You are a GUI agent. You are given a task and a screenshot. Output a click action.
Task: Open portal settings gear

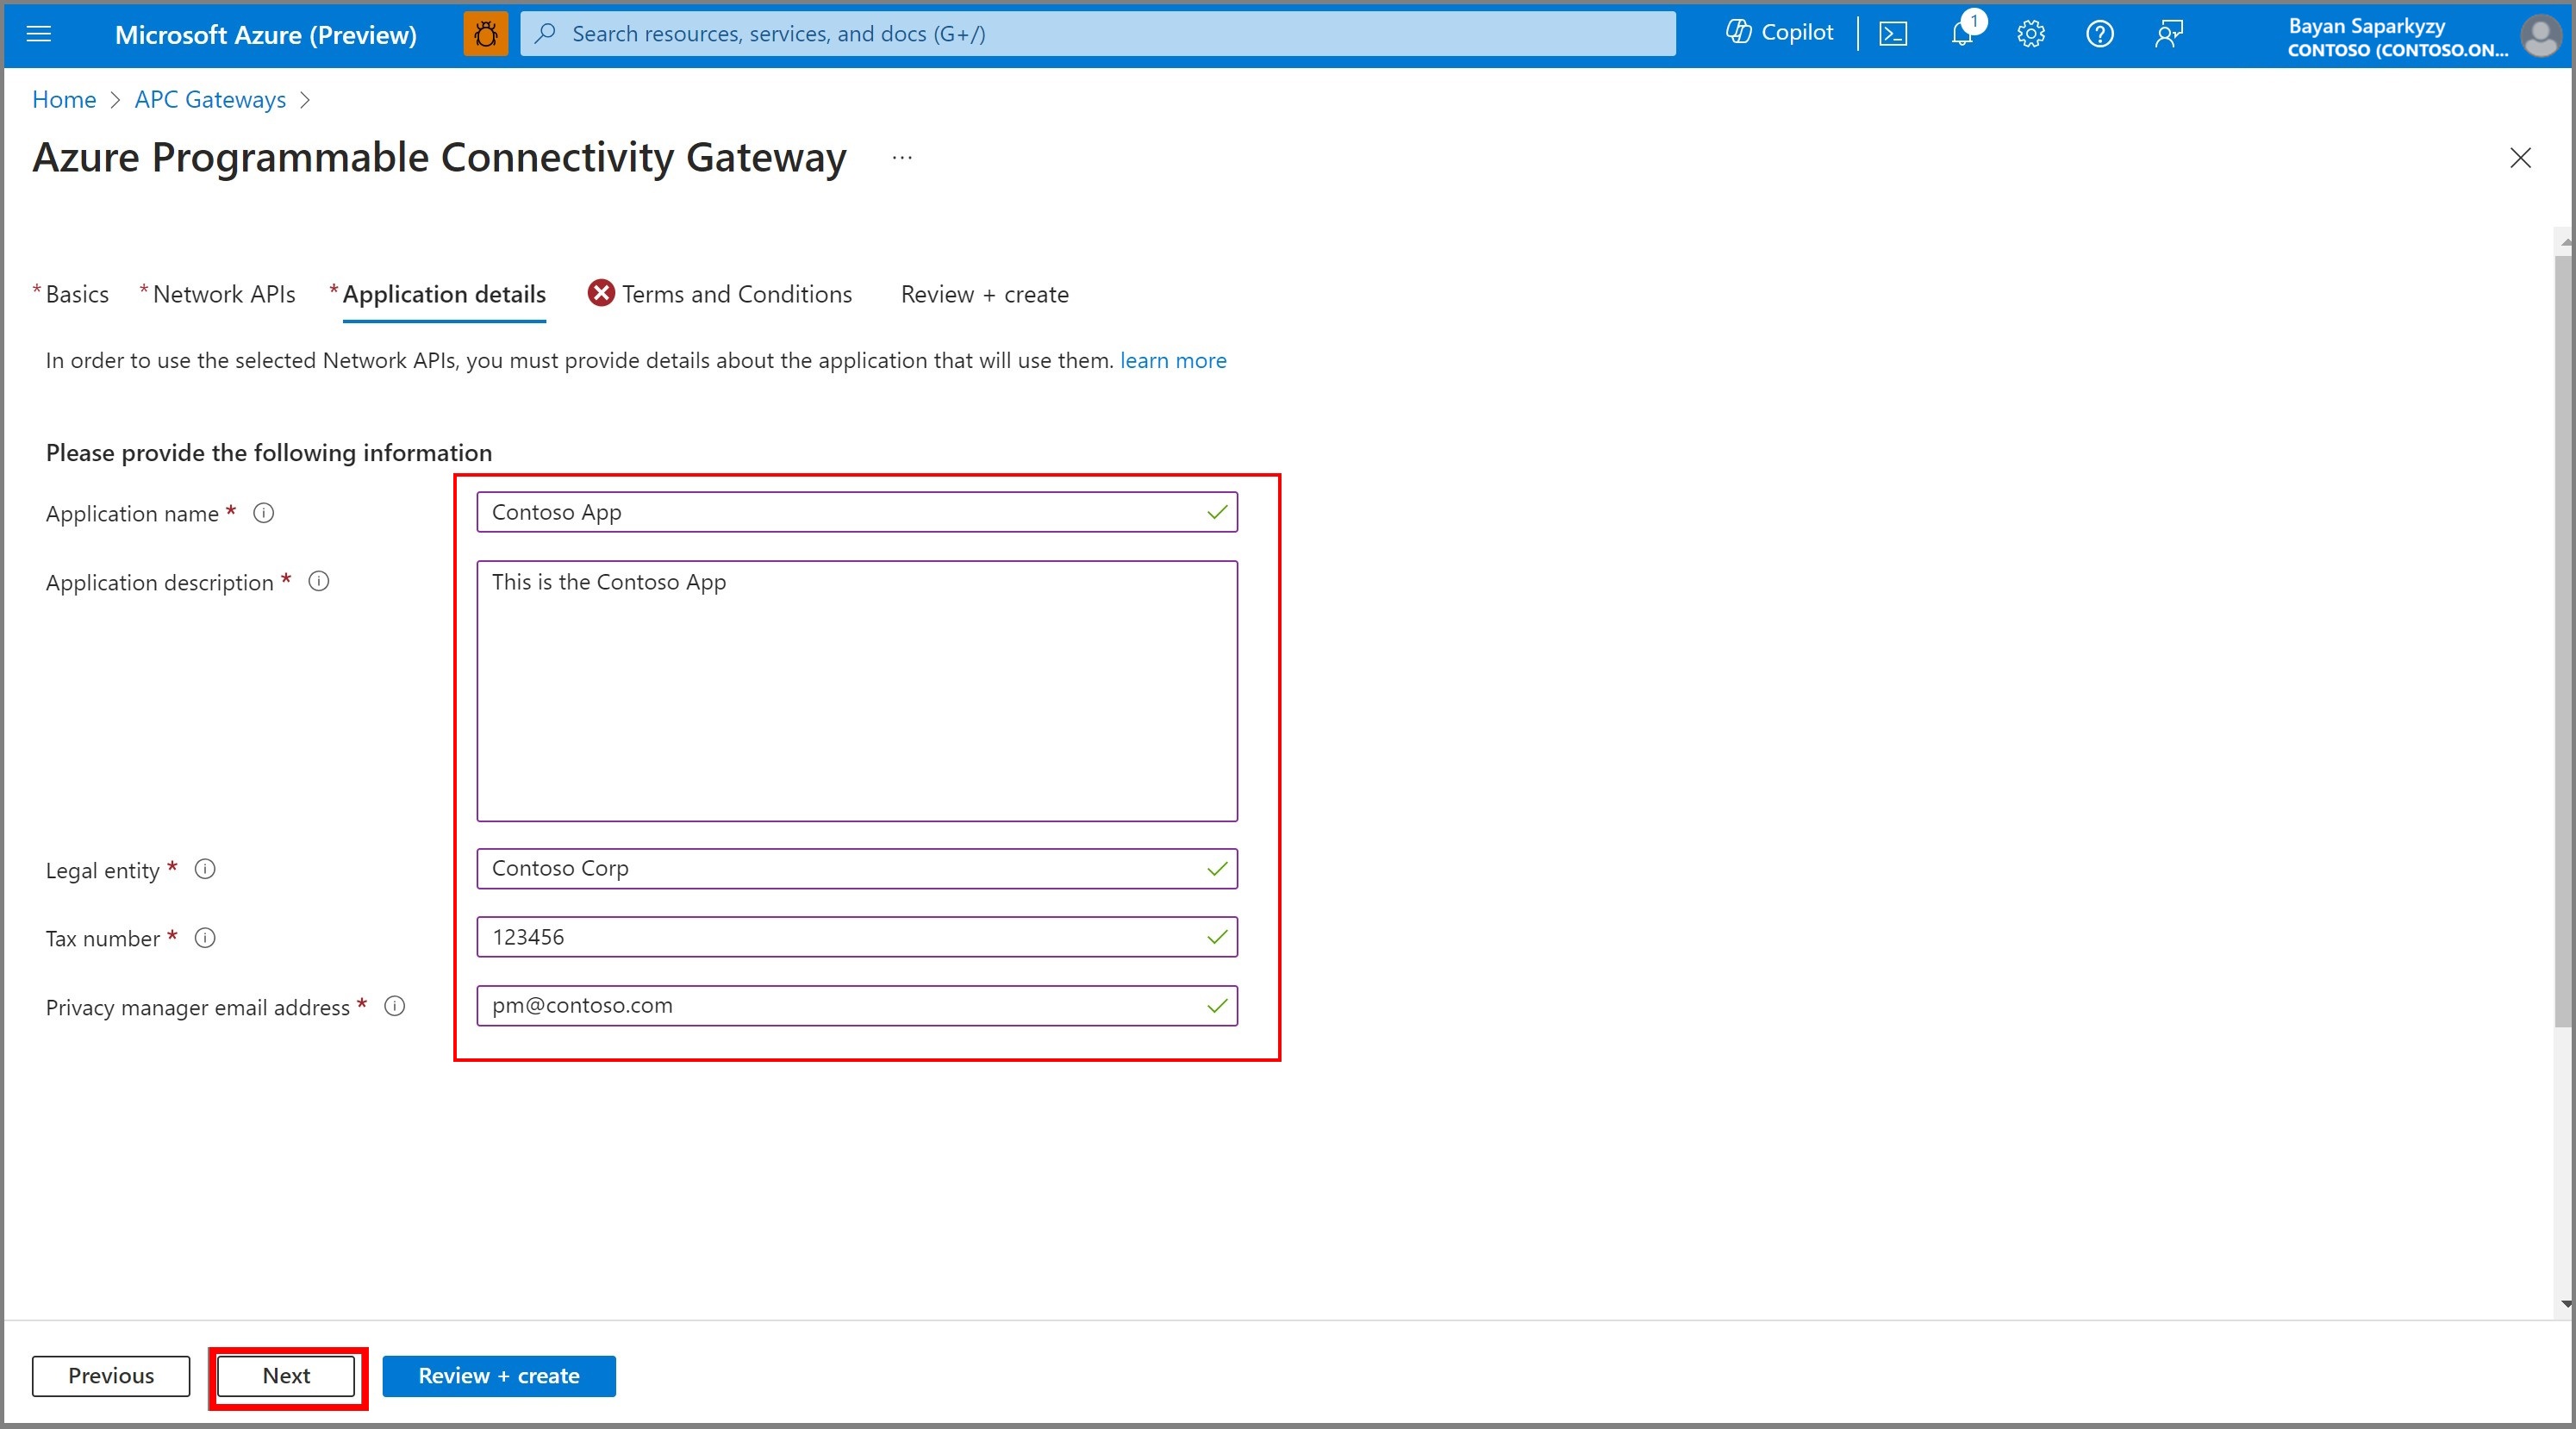[2030, 34]
